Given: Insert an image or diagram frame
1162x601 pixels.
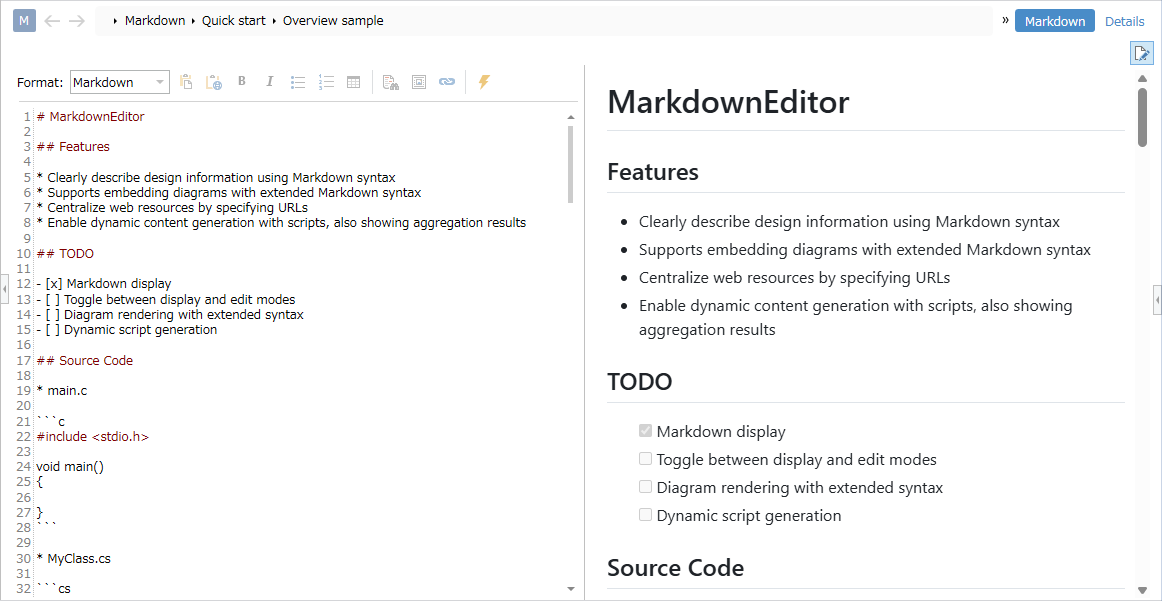Looking at the screenshot, I should [419, 82].
